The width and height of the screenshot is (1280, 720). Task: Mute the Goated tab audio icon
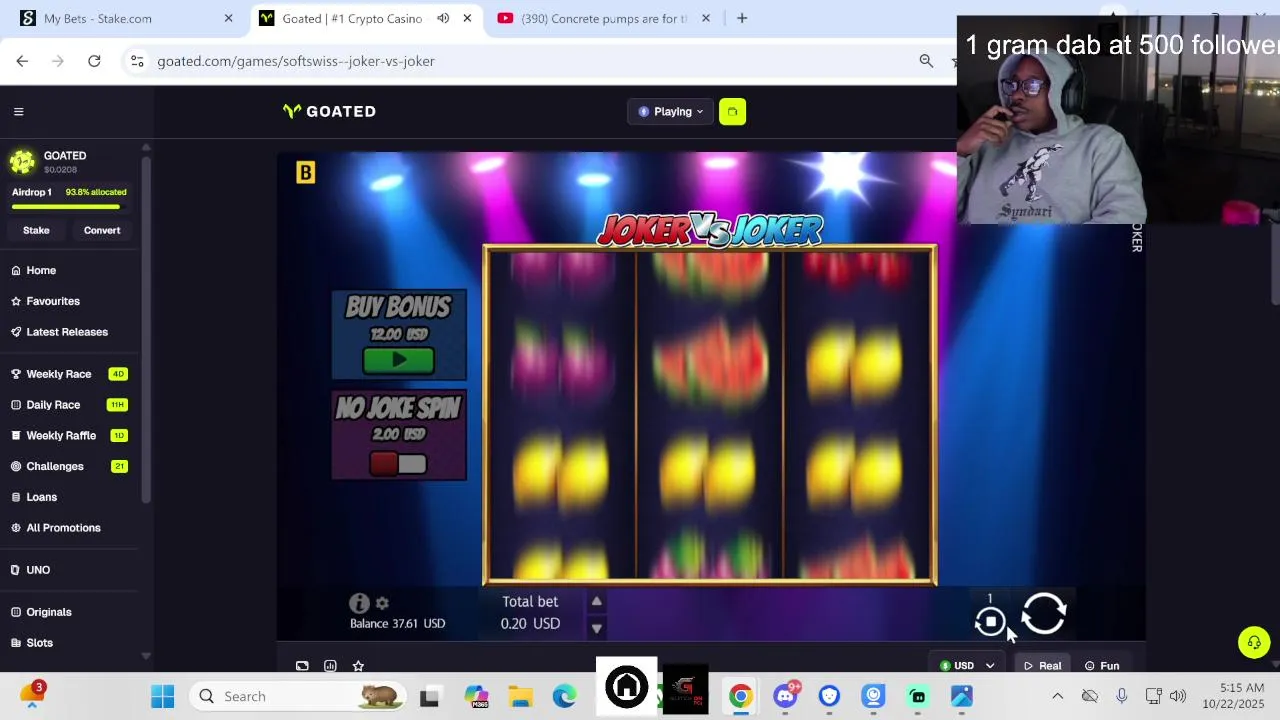(443, 18)
